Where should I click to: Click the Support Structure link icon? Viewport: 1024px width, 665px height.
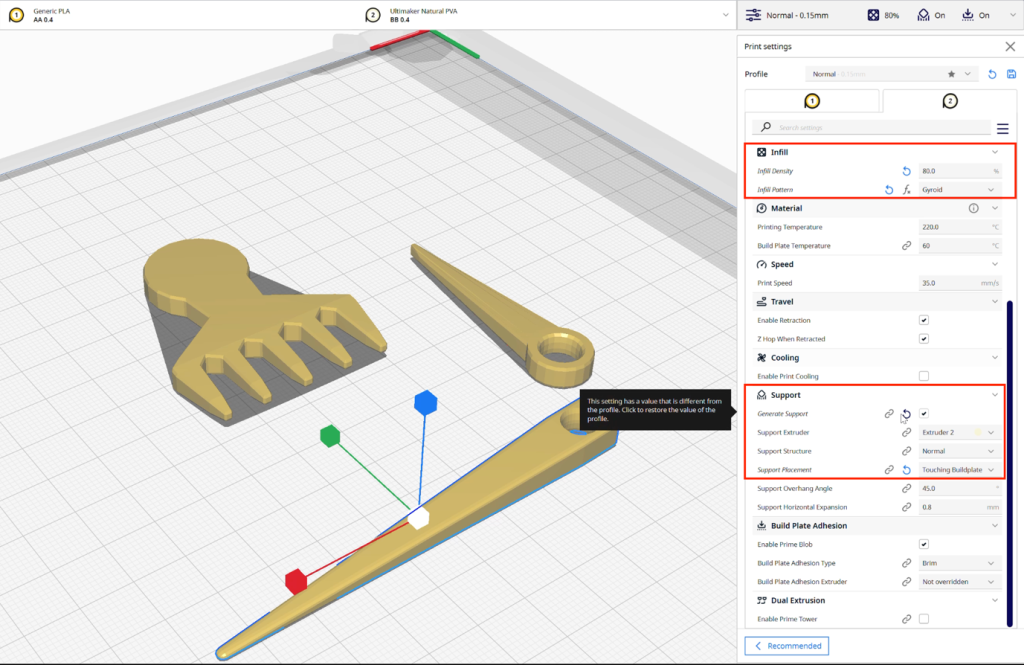point(906,451)
